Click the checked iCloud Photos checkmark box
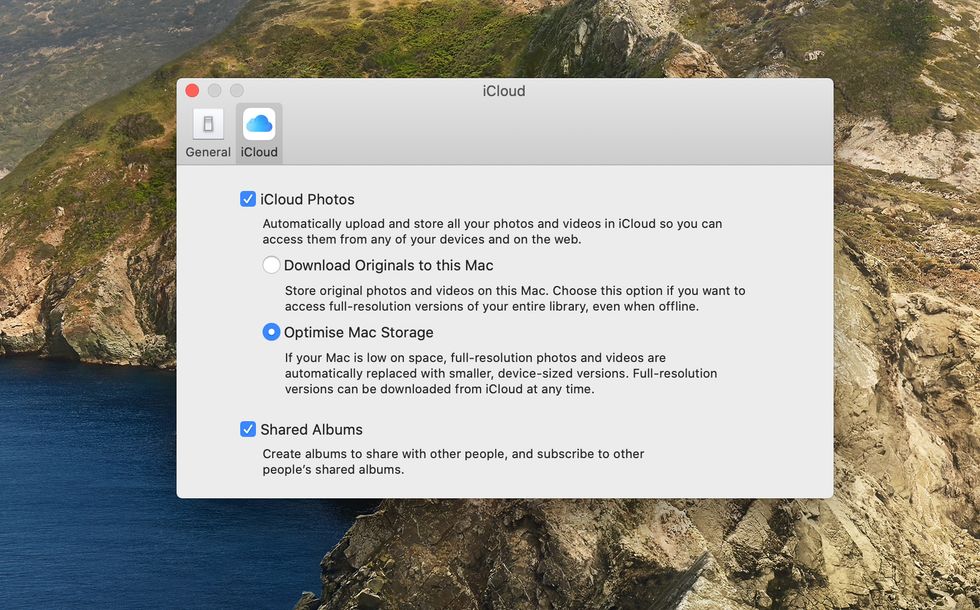This screenshot has width=980, height=610. [247, 198]
